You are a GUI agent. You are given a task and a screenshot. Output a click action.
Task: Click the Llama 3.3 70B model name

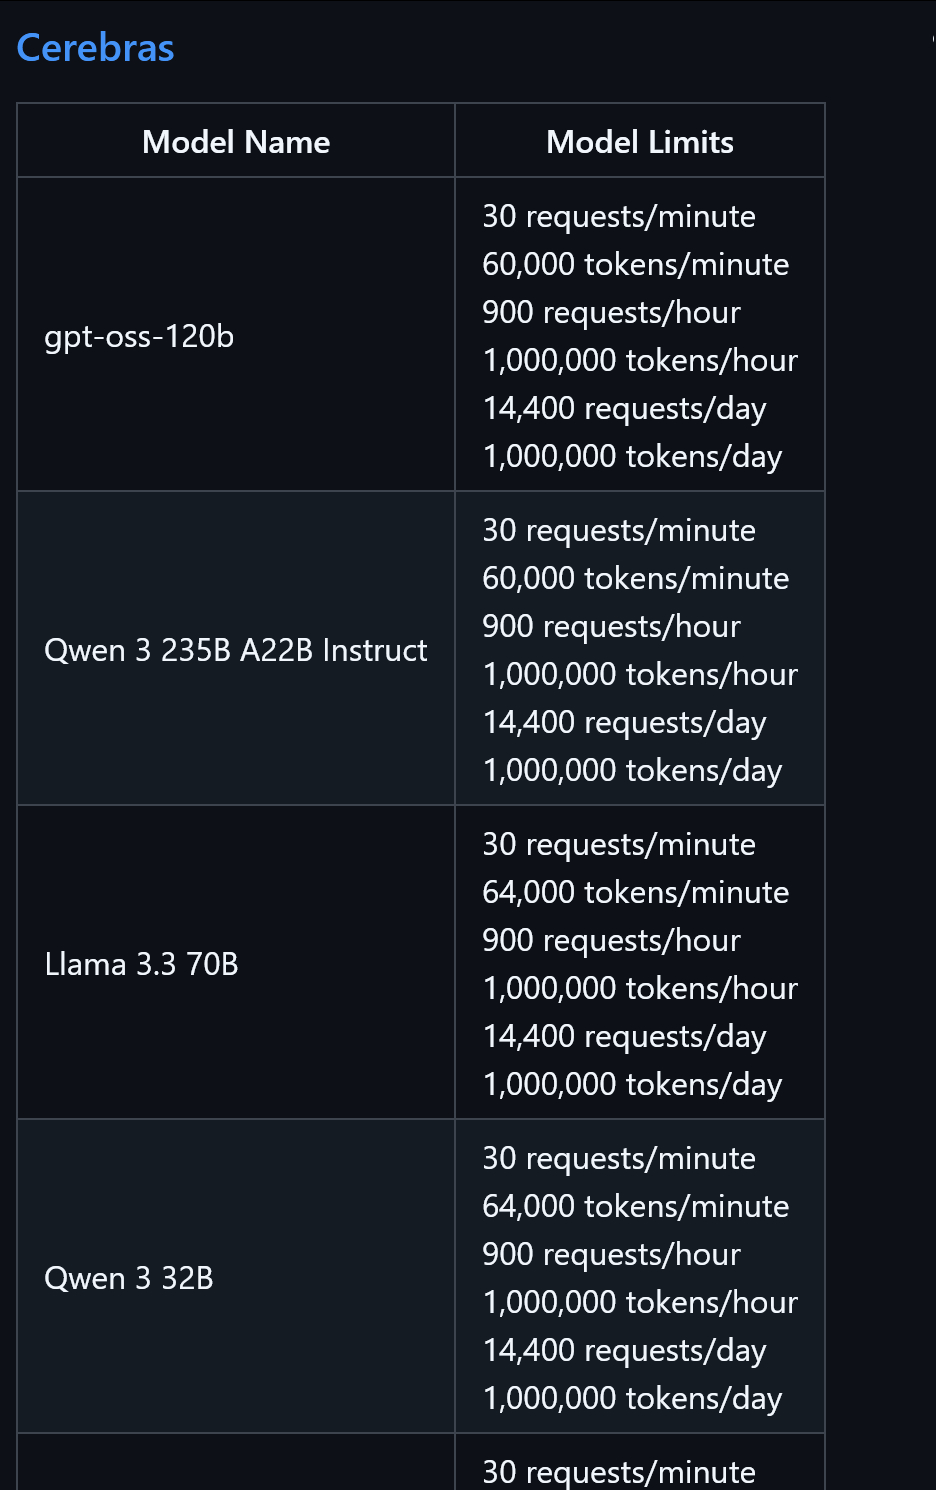click(141, 964)
